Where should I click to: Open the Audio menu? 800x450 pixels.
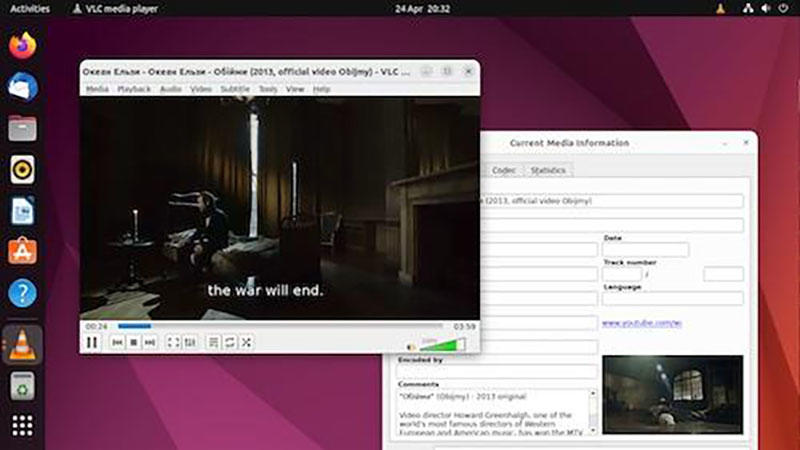click(x=170, y=89)
